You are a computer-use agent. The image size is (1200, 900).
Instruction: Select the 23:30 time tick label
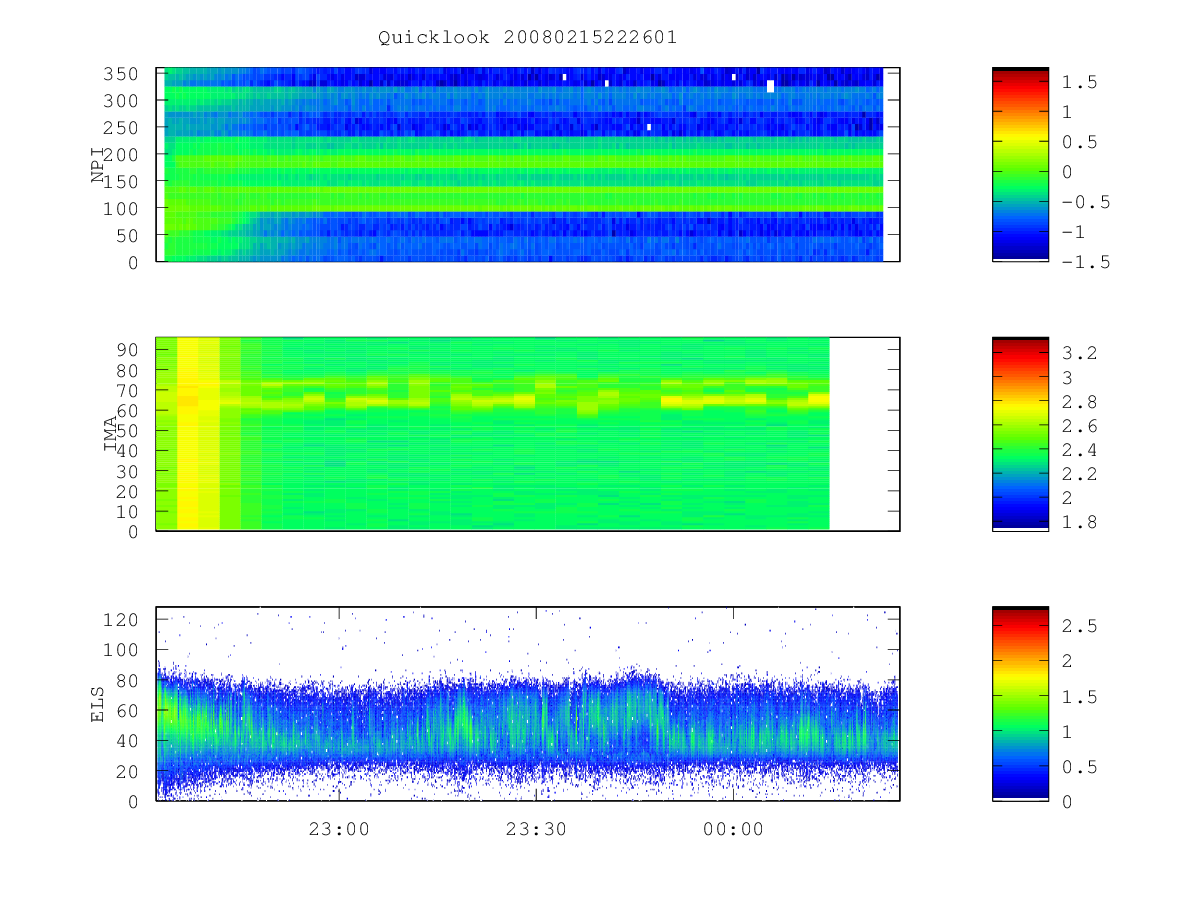coord(536,829)
